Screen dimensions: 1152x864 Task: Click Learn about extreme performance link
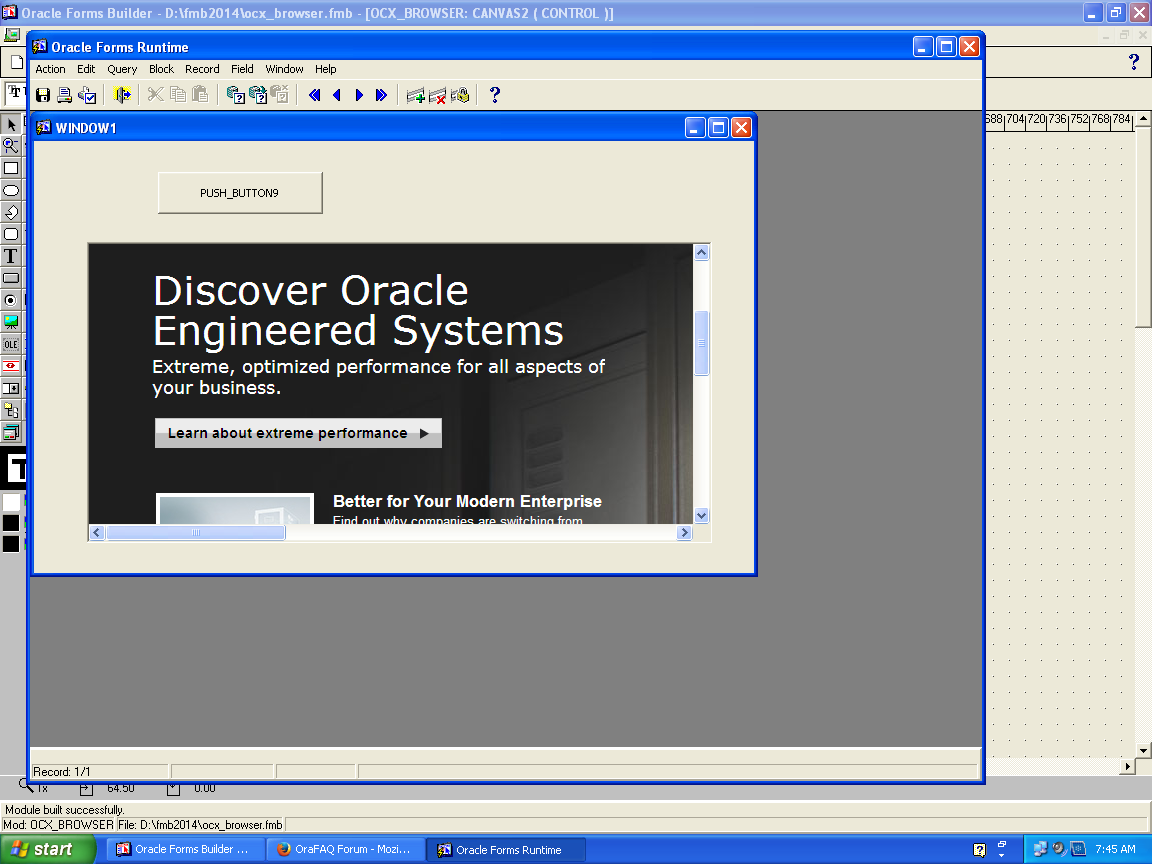tap(298, 433)
